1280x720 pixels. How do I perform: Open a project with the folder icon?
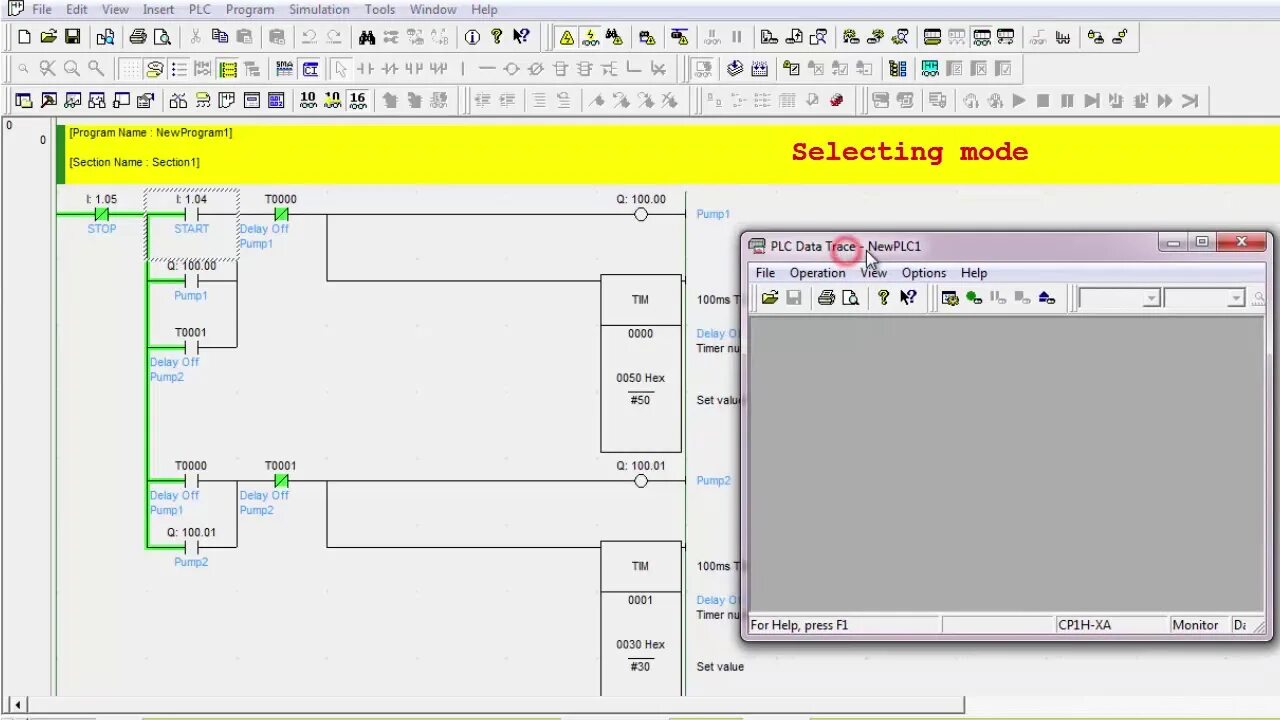(x=48, y=37)
